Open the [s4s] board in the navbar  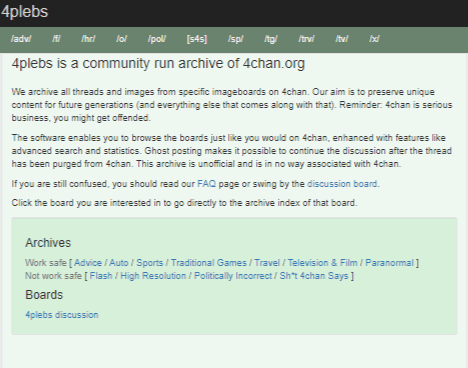(x=197, y=39)
